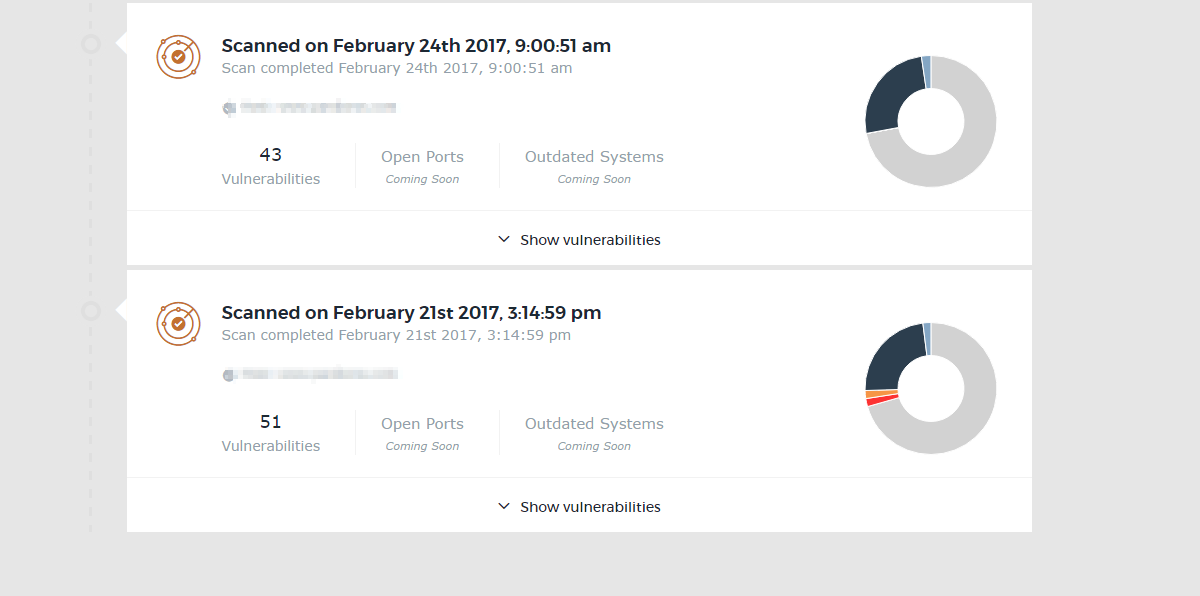
Task: Click the Scanned on February 21st 2017 heading
Action: [411, 313]
